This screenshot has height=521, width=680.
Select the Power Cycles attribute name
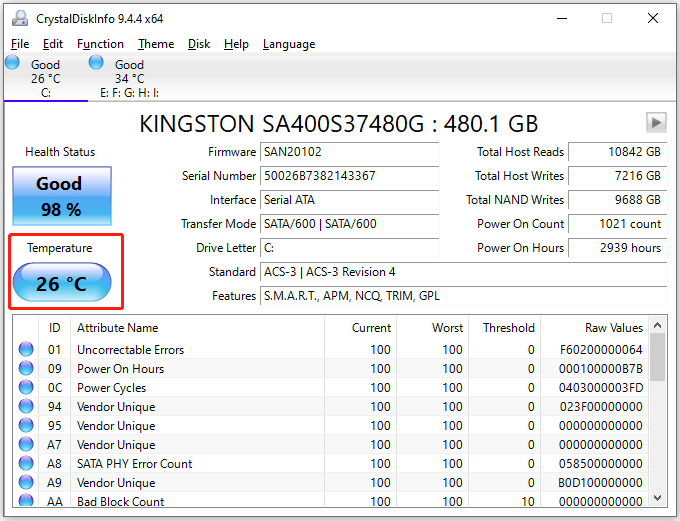tap(111, 388)
